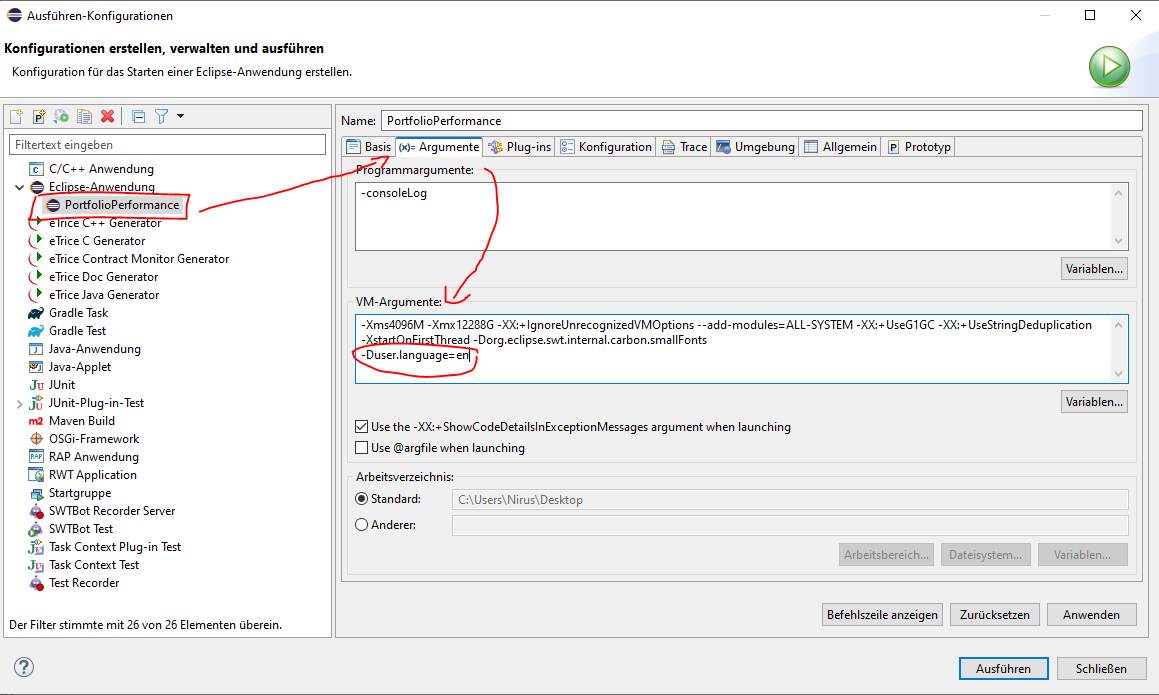Screen dimensions: 1159x695
Task: Open the filter options dropdown arrow
Action: [180, 117]
